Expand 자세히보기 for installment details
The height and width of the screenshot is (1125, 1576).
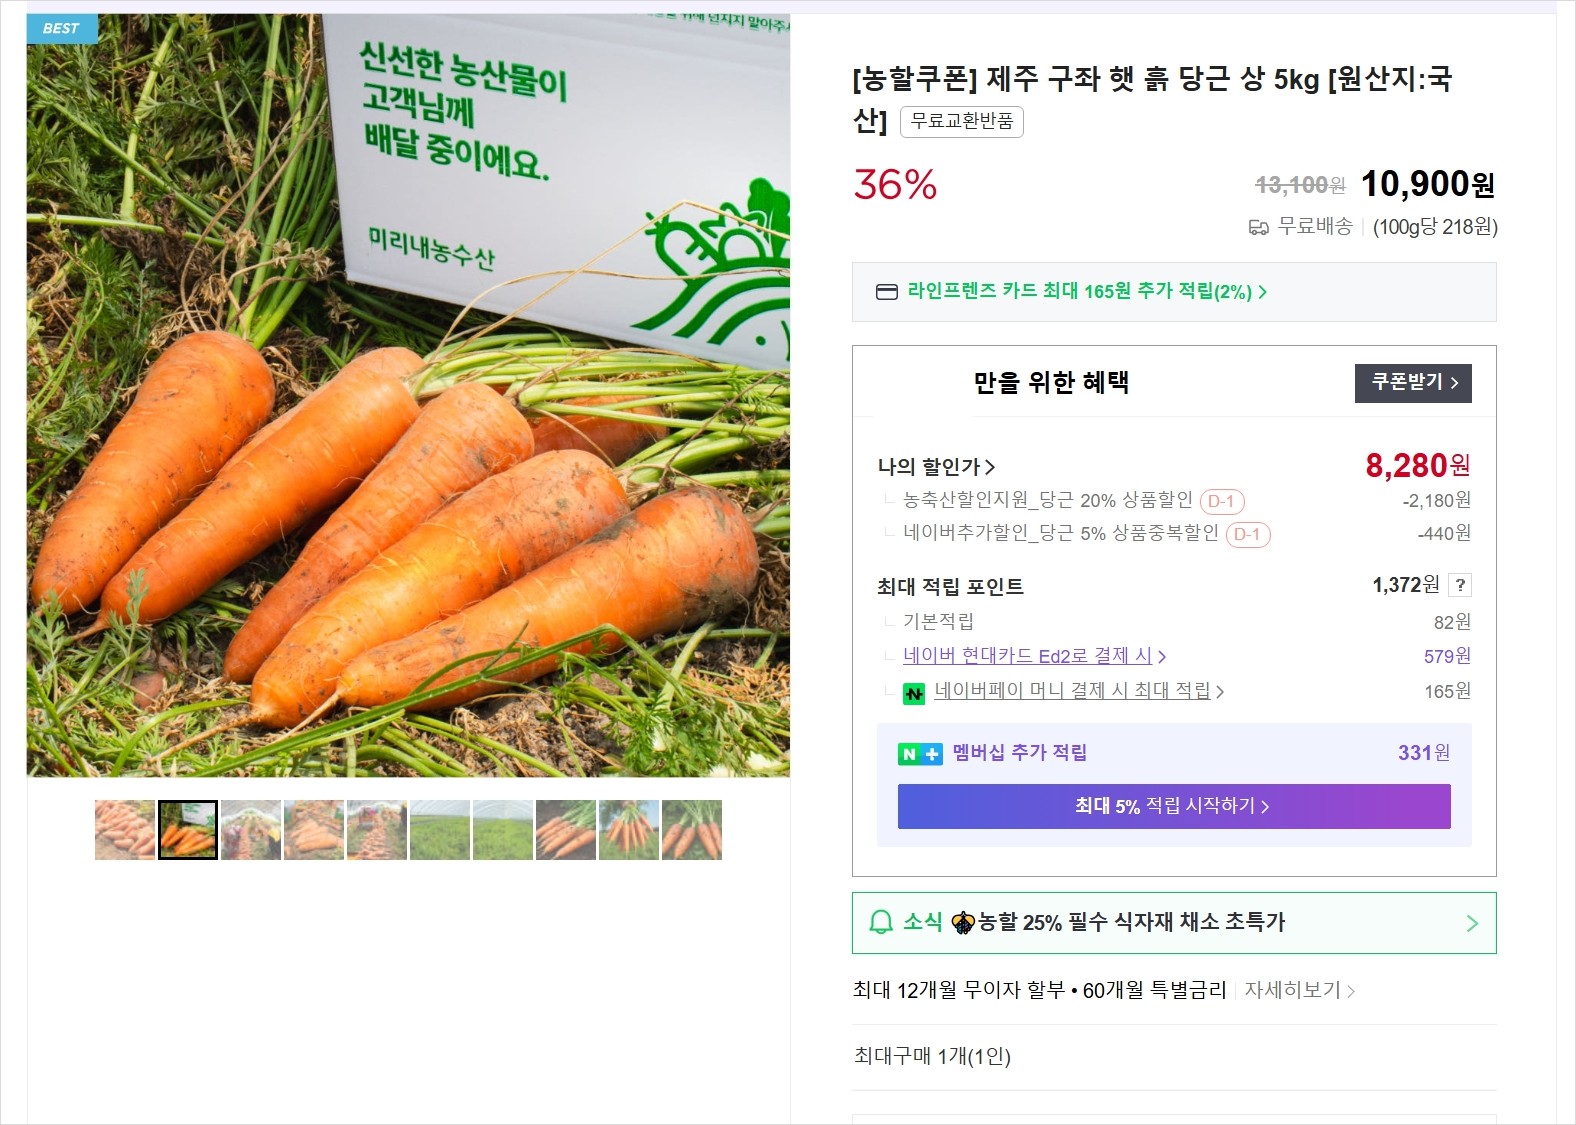(1299, 990)
